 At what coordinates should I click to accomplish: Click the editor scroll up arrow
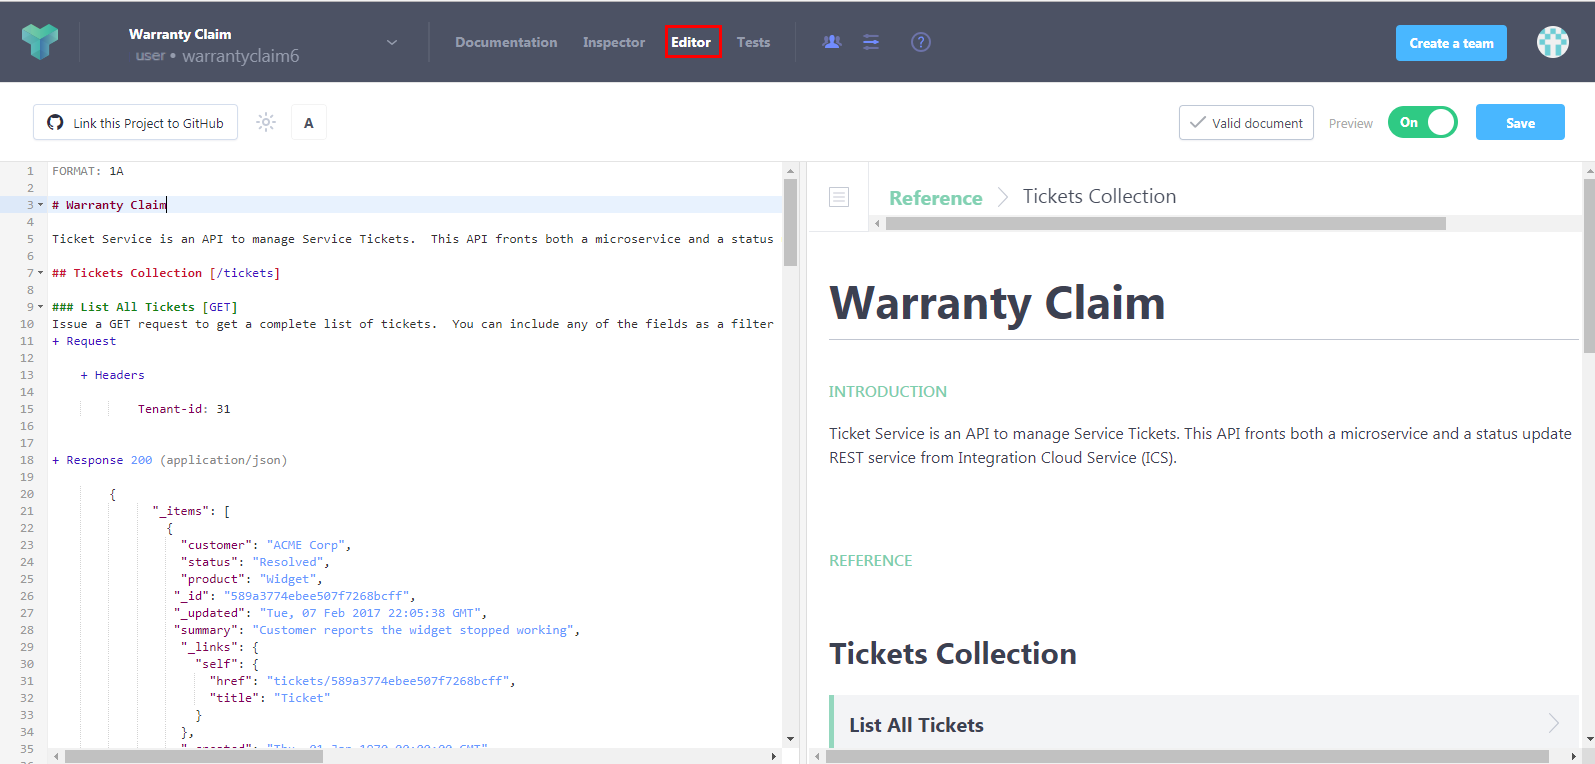(790, 171)
